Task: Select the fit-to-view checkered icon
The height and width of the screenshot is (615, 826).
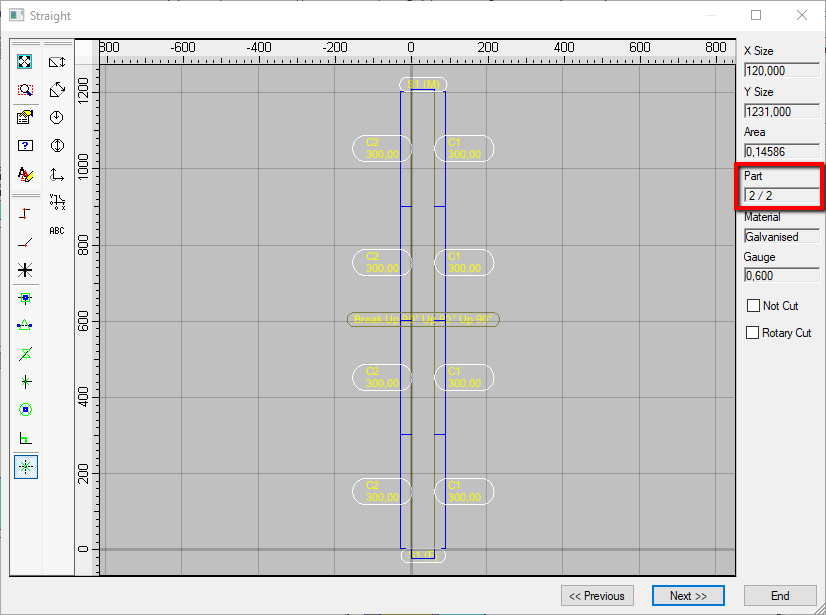Action: 25,61
